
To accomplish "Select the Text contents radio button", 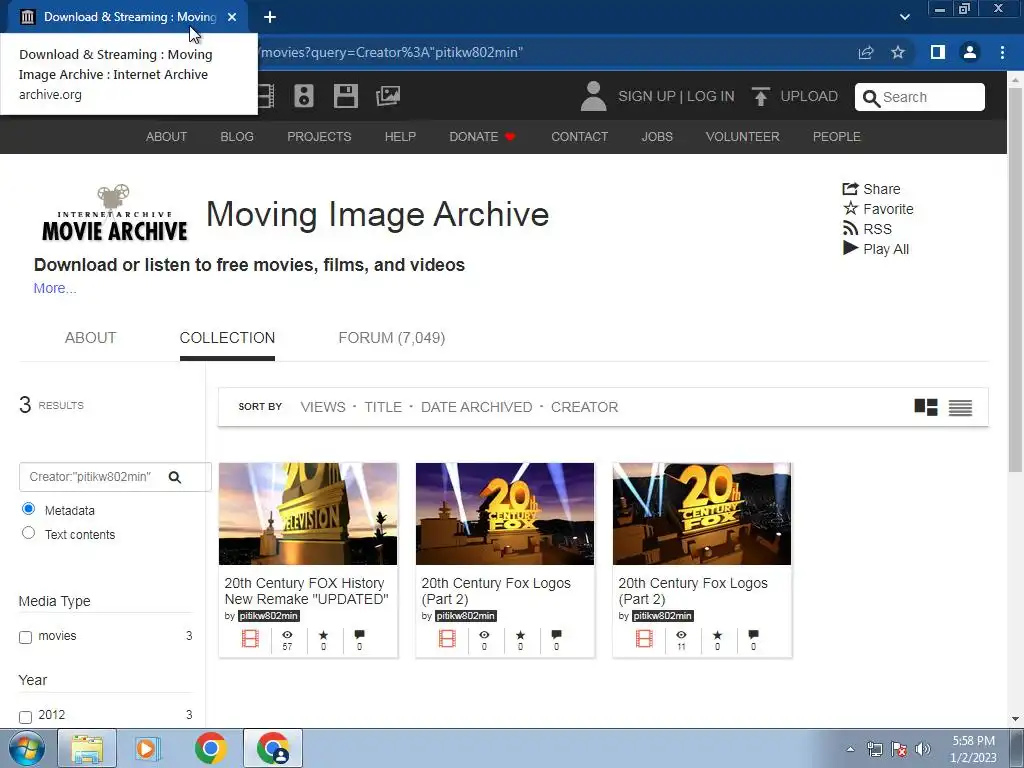I will [x=28, y=533].
